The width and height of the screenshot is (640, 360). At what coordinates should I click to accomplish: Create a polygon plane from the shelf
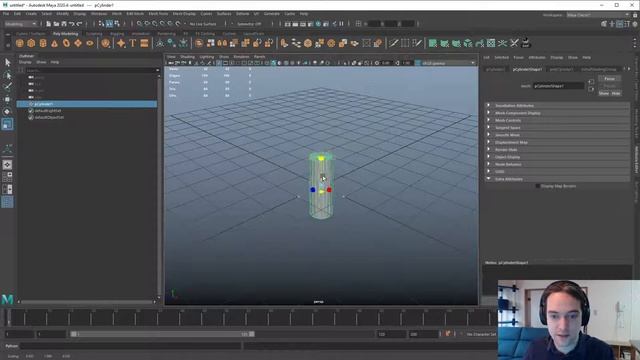point(78,43)
